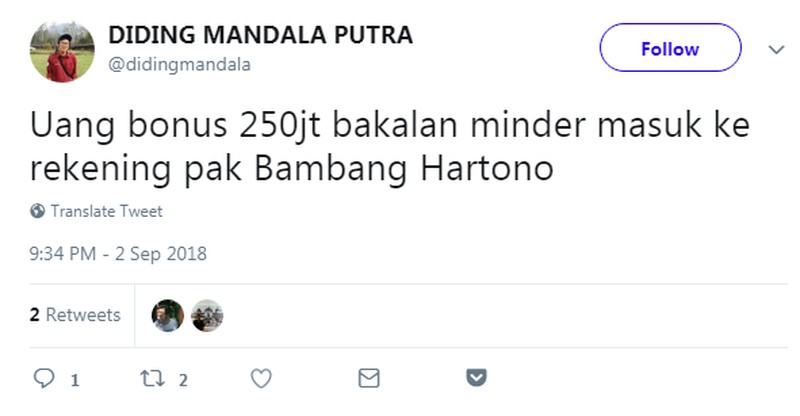Open second retweeter's avatar
This screenshot has height=416, width=800.
[207, 315]
